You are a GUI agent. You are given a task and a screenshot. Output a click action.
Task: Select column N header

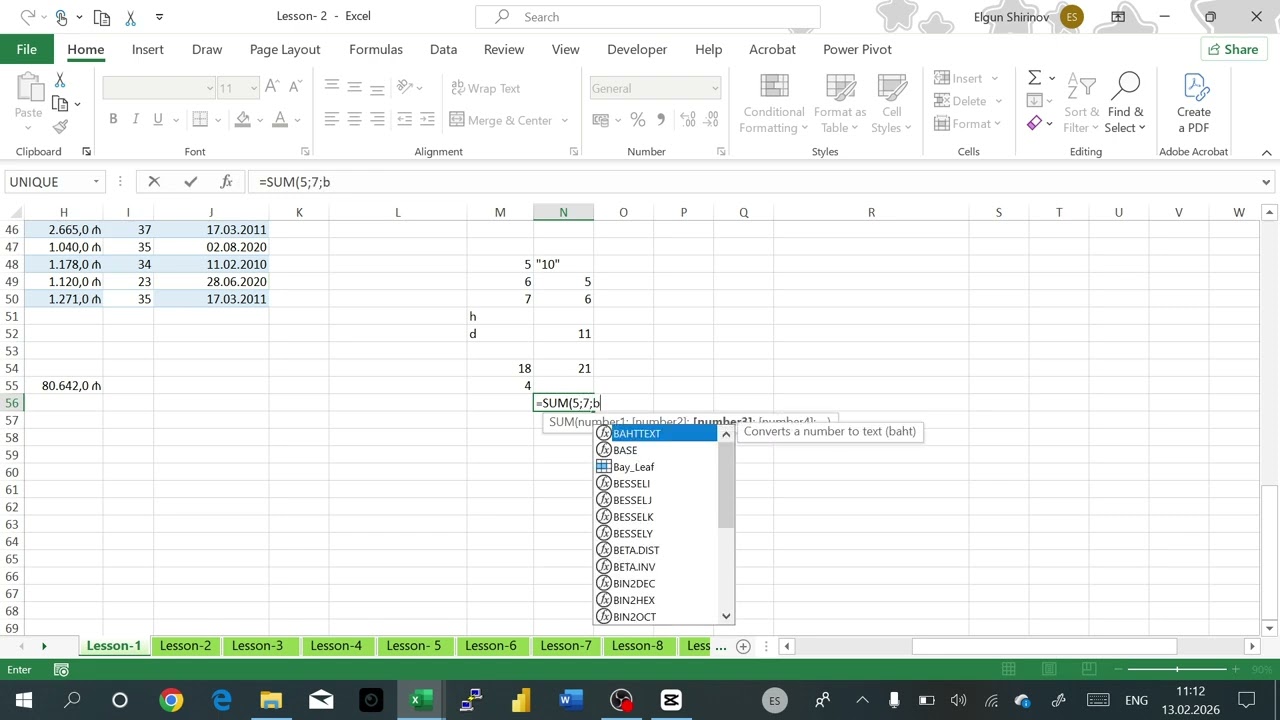(x=563, y=212)
